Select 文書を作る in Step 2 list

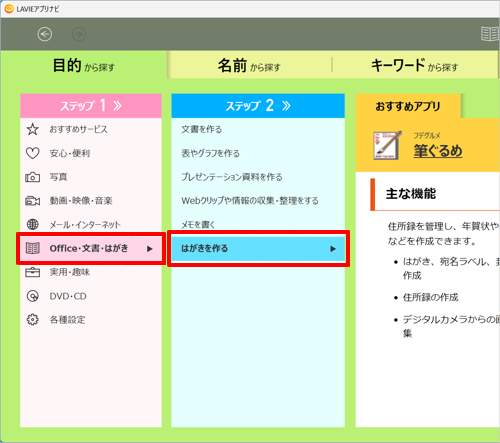(x=201, y=129)
